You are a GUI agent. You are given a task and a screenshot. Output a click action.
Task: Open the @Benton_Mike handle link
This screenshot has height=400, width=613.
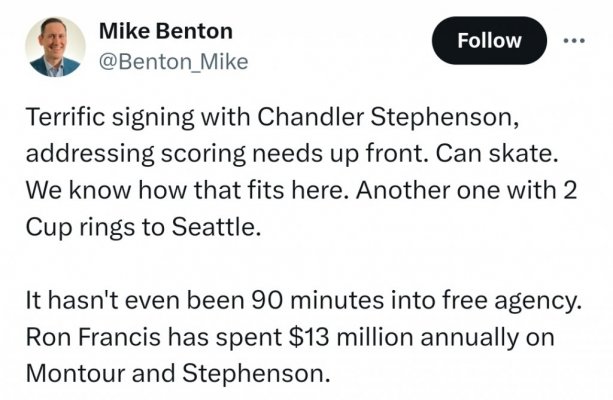(x=174, y=62)
